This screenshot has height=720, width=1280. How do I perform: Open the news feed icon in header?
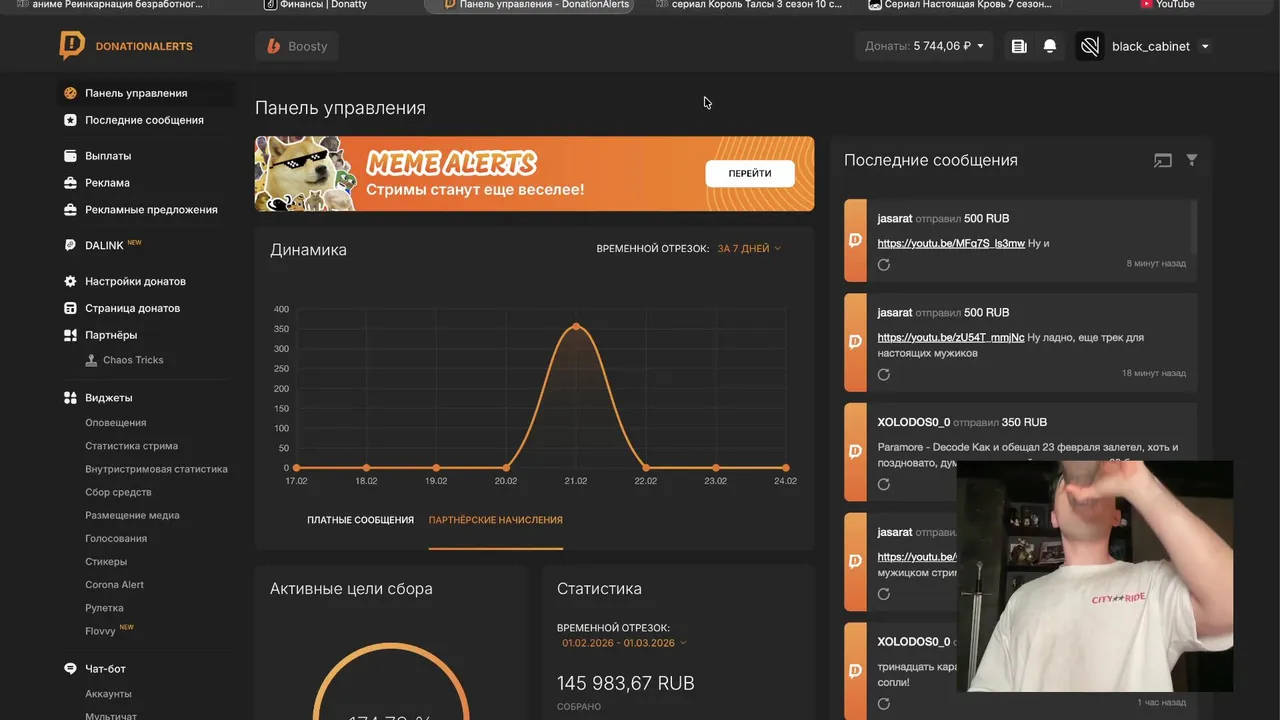[1019, 46]
